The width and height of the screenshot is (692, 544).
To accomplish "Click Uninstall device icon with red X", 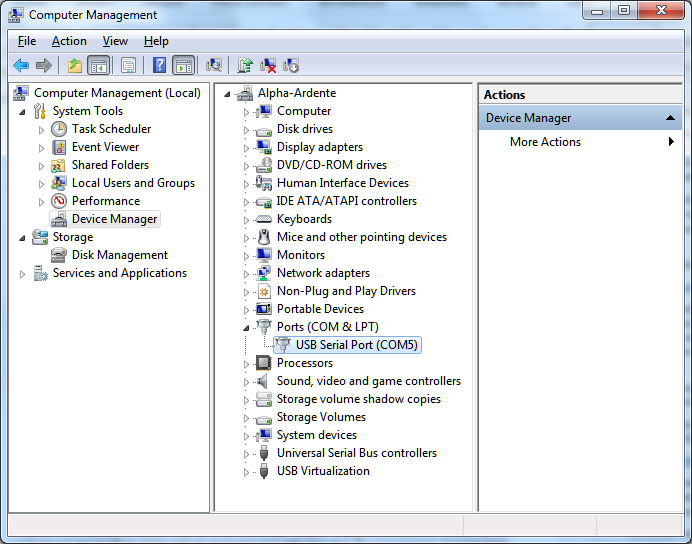I will (268, 65).
